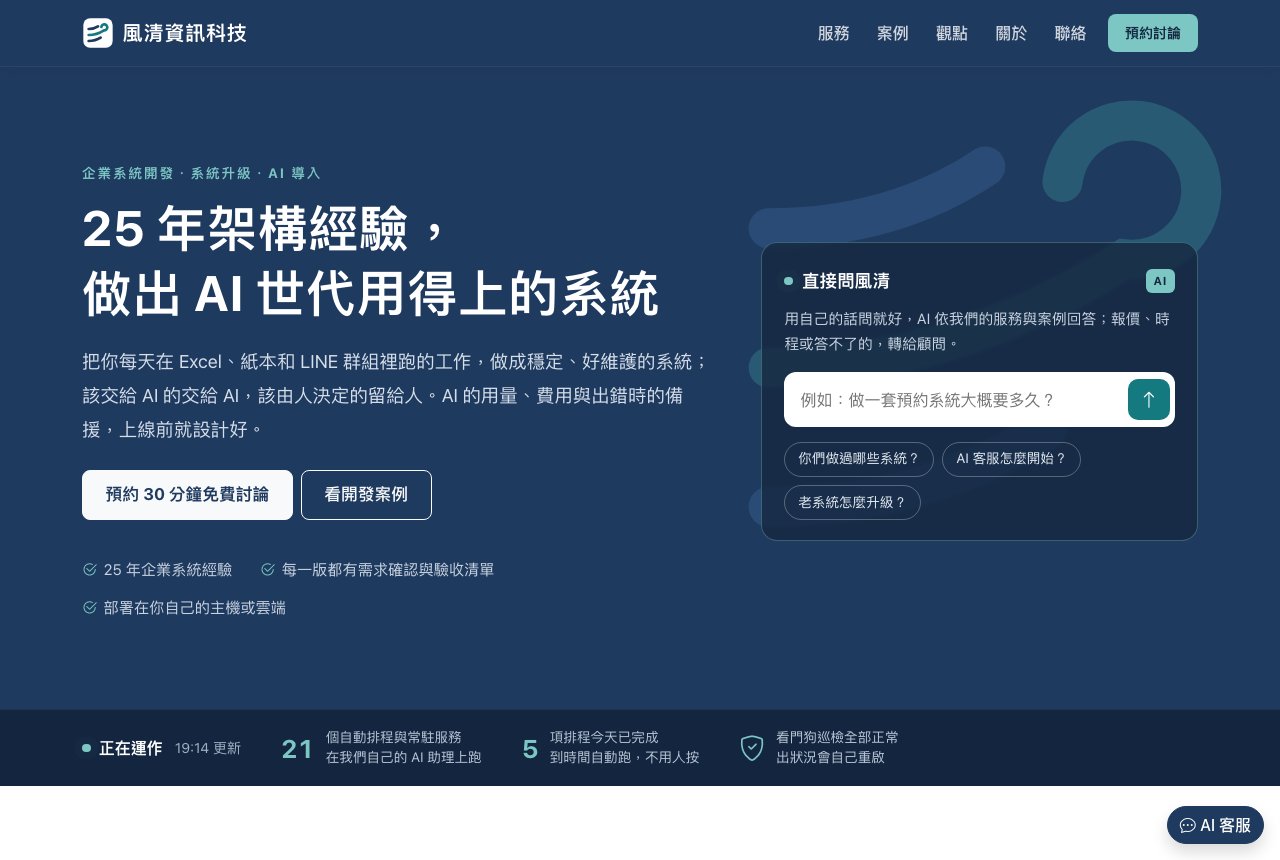Choose suggestion AI 客服怎麼開始？
Viewport: 1280px width, 860px height.
coord(1011,459)
